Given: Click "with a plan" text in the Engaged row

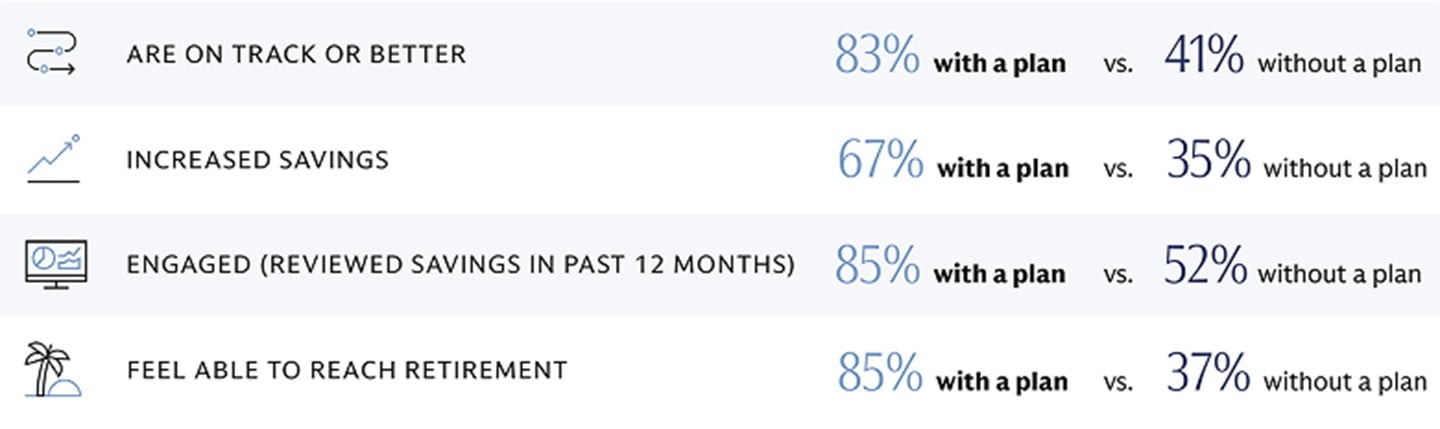Looking at the screenshot, I should pyautogui.click(x=1000, y=276).
